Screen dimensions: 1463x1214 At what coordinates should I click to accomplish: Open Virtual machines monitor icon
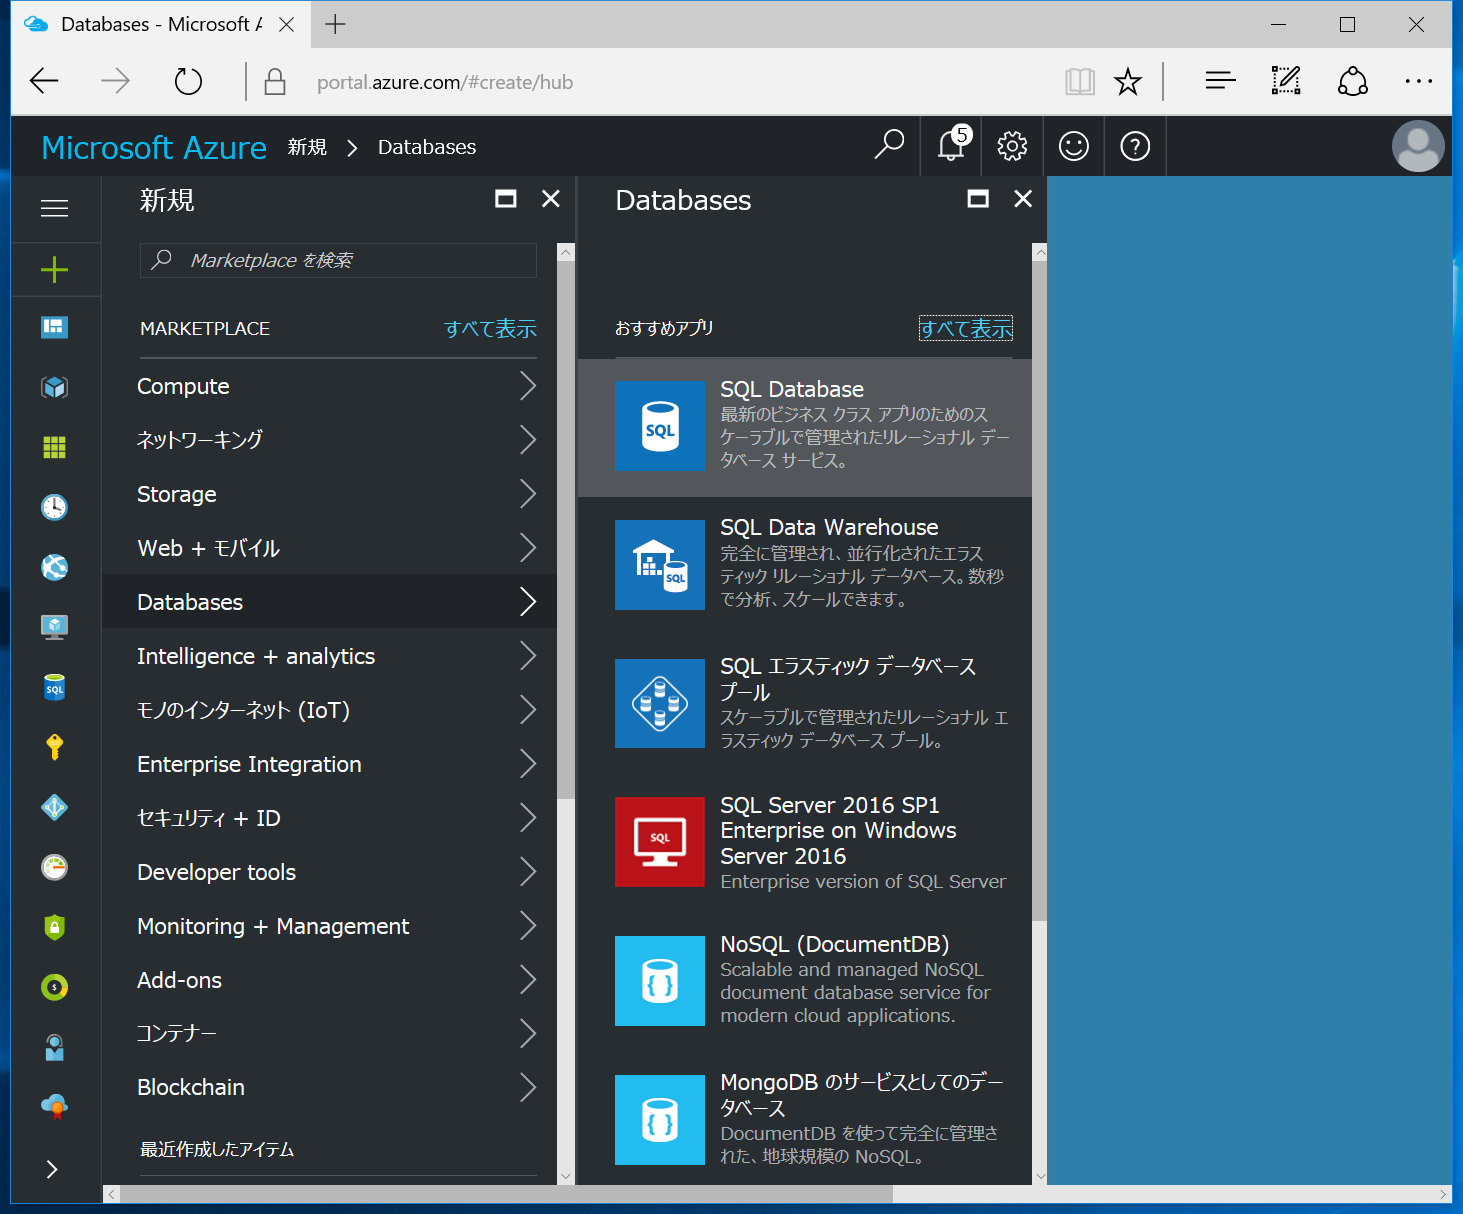pos(54,627)
